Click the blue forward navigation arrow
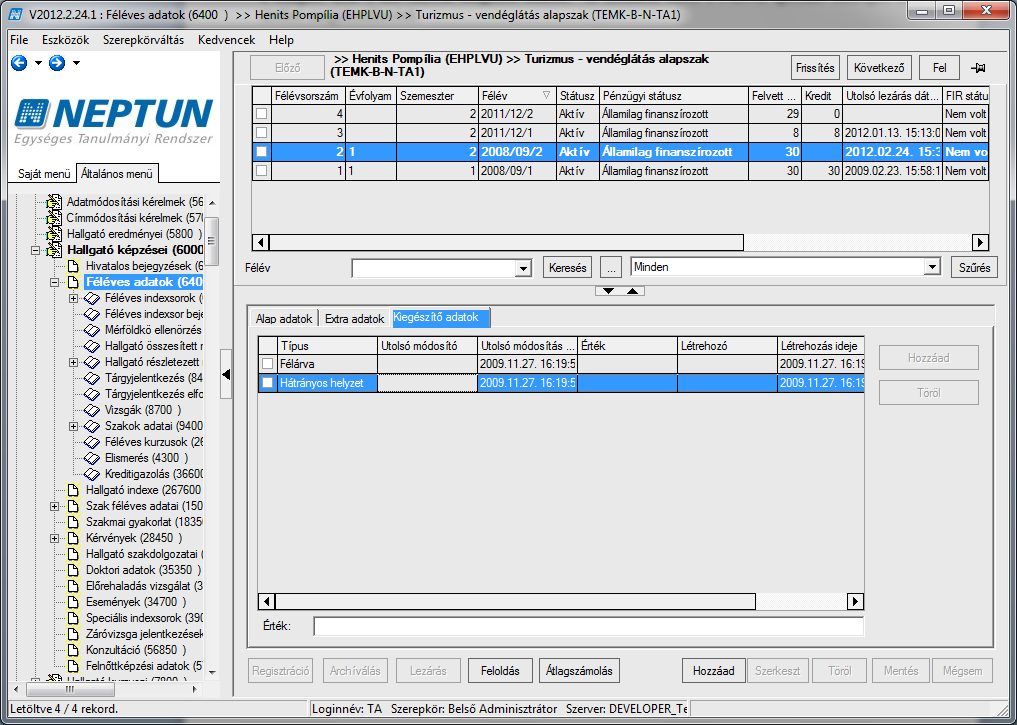This screenshot has height=725, width=1017. click(57, 63)
